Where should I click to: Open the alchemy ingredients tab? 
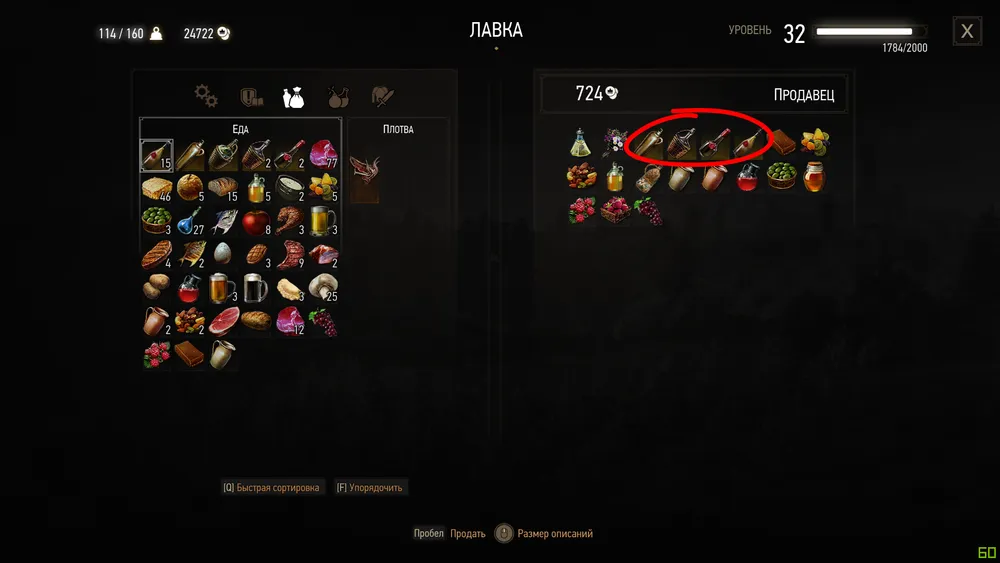(337, 97)
